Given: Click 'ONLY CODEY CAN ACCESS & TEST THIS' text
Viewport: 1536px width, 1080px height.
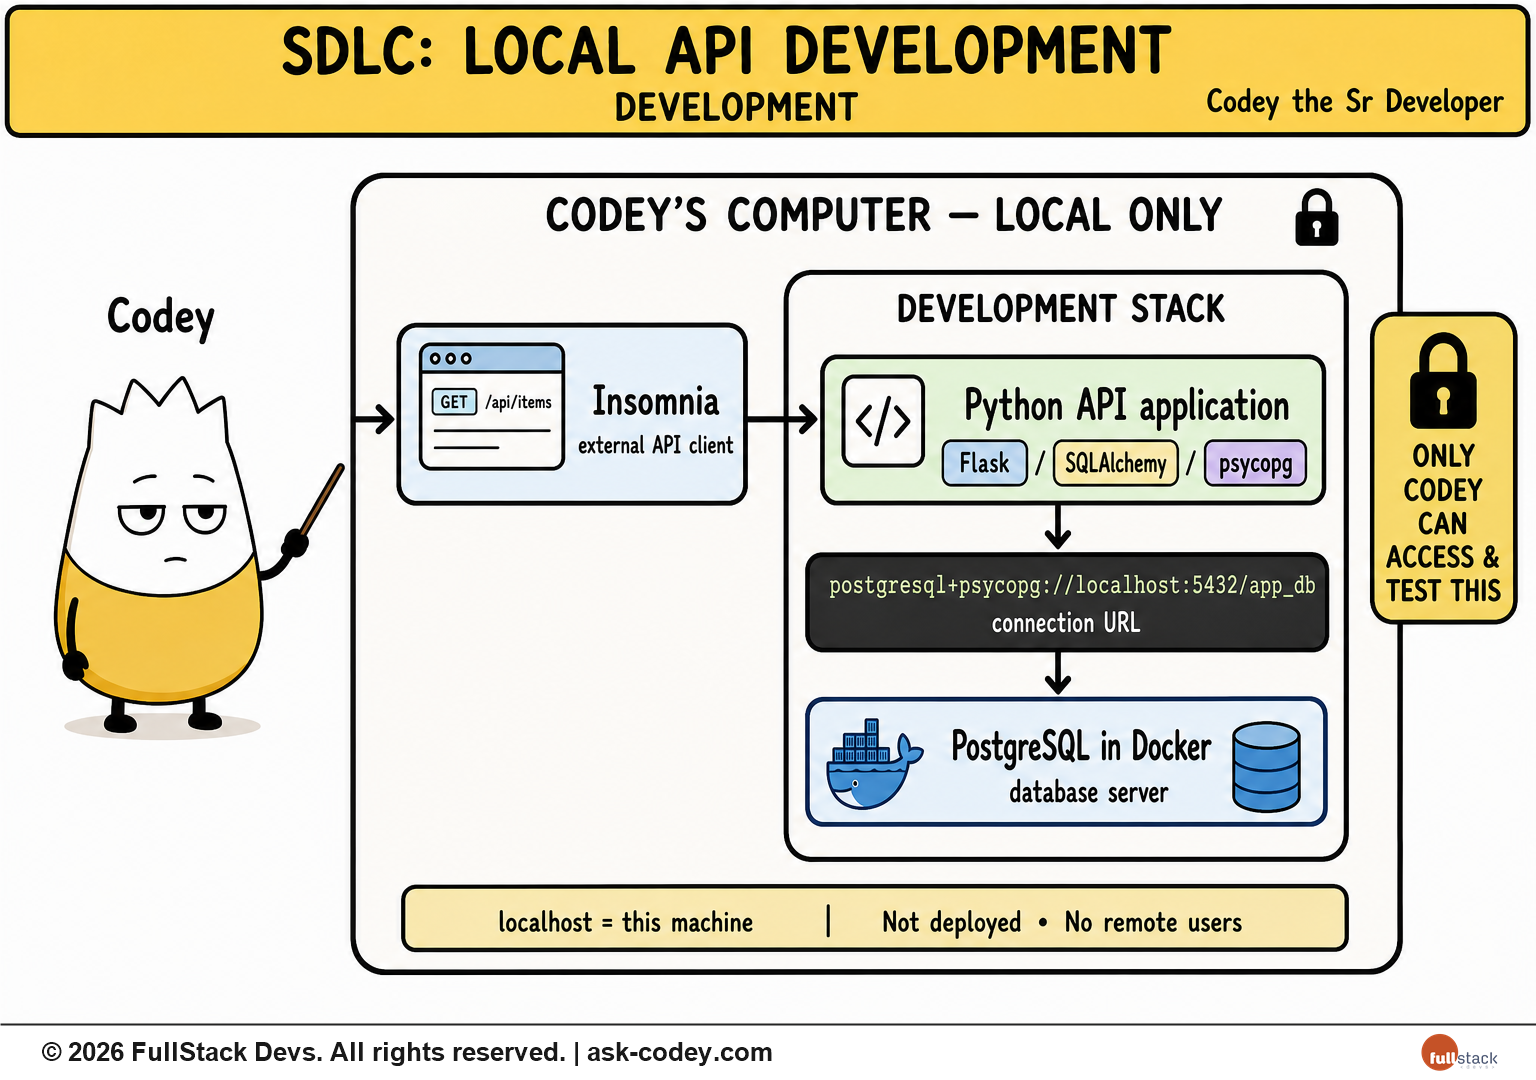Looking at the screenshot, I should click(x=1443, y=523).
